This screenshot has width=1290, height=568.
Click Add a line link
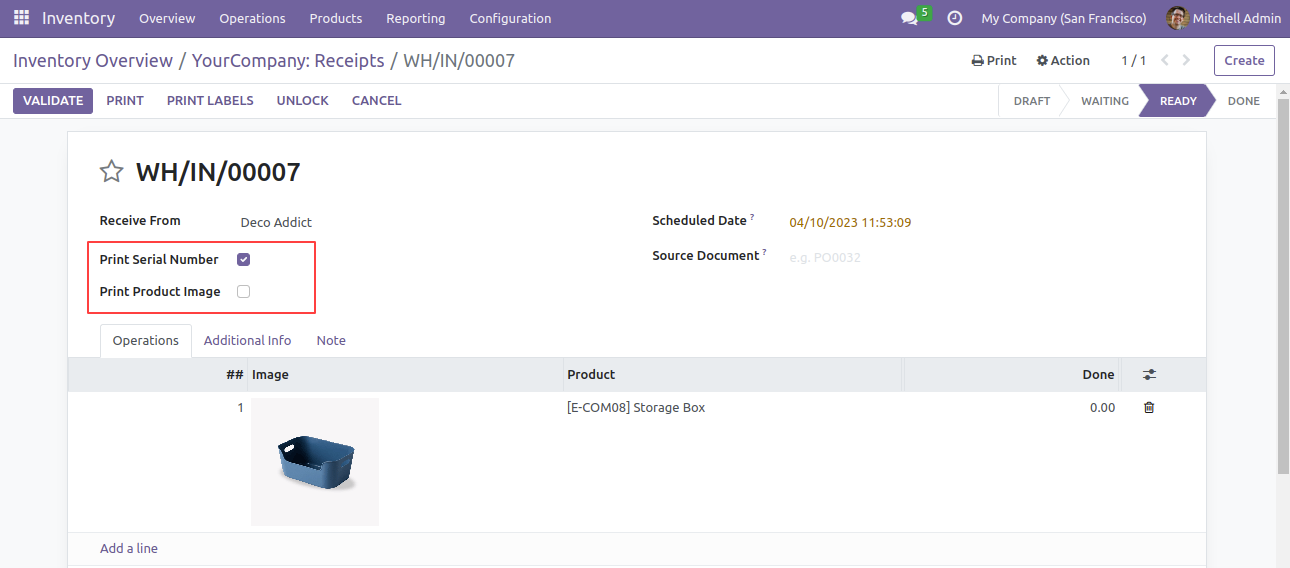click(129, 548)
